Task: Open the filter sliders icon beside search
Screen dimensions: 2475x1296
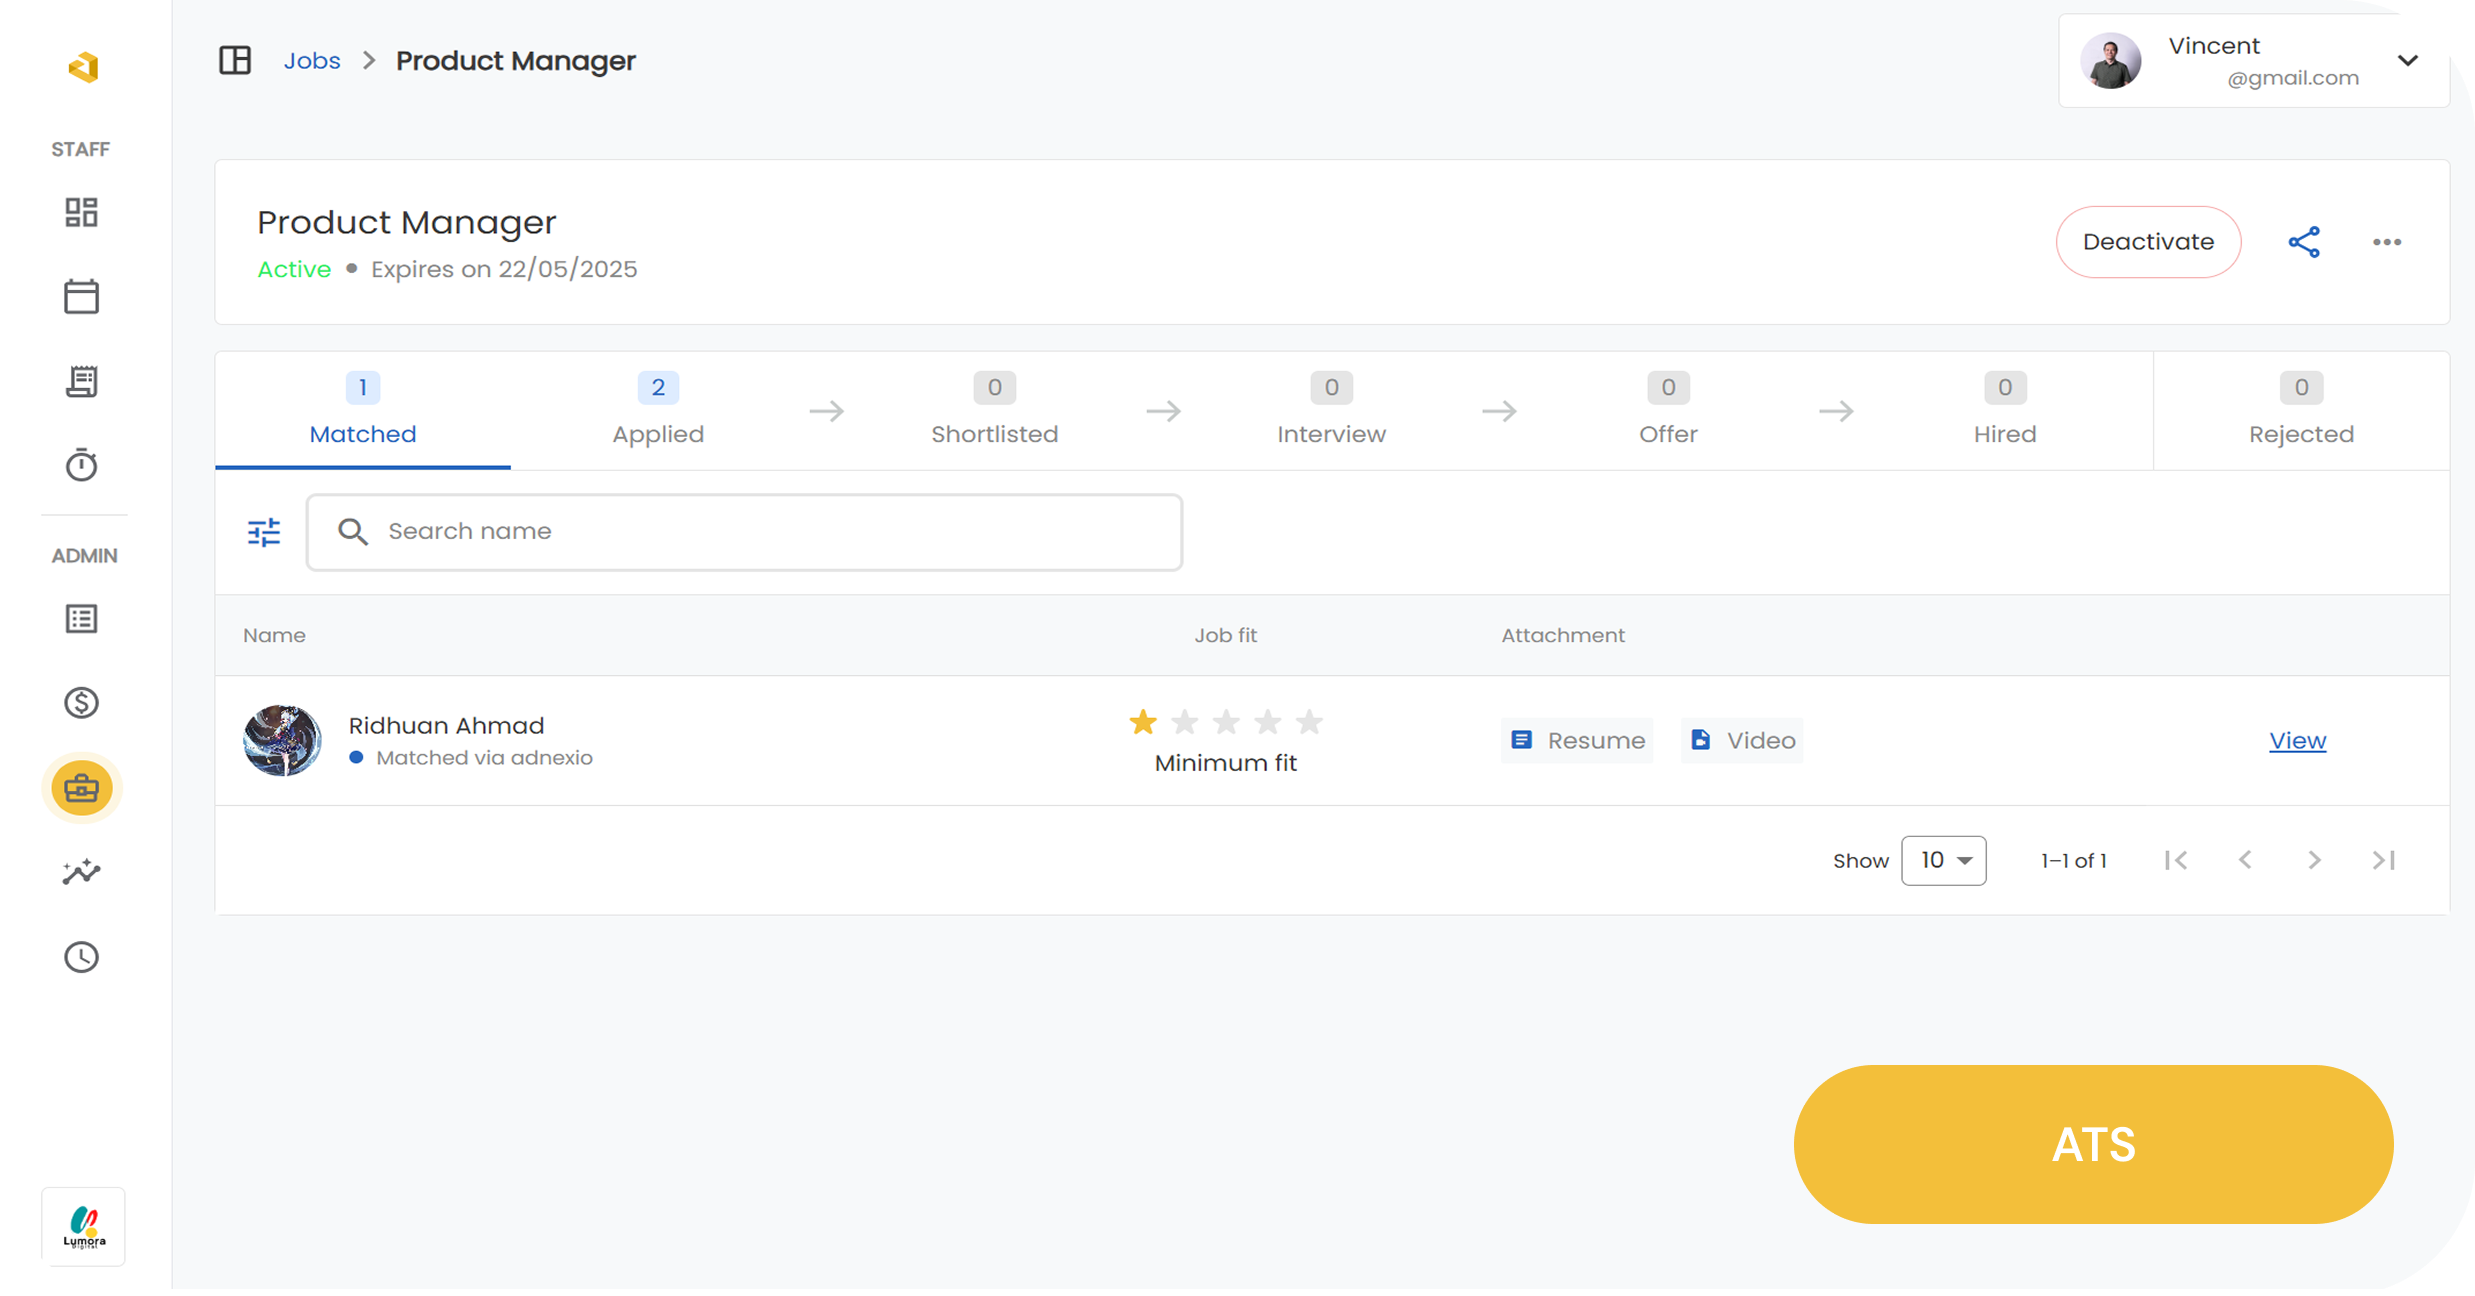Action: [264, 532]
